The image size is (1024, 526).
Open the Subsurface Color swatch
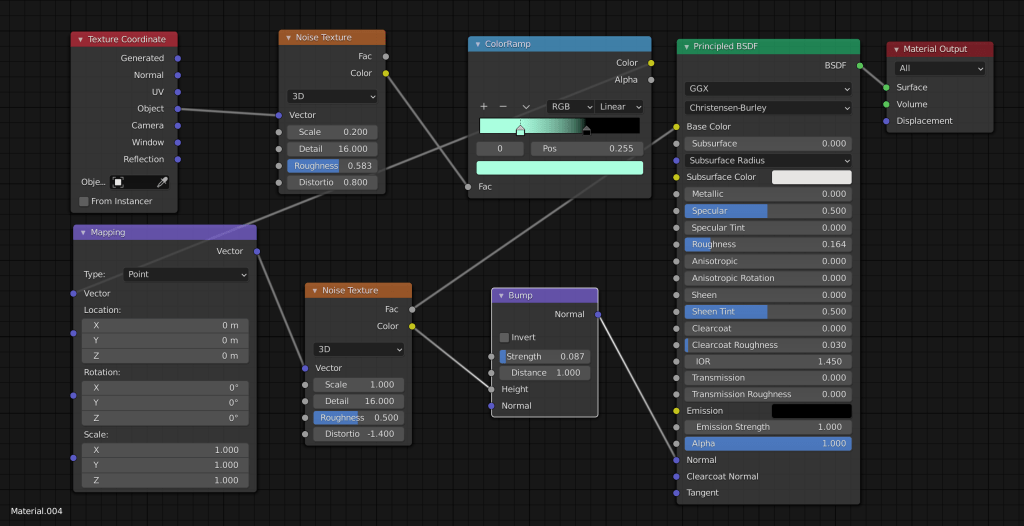tap(811, 177)
